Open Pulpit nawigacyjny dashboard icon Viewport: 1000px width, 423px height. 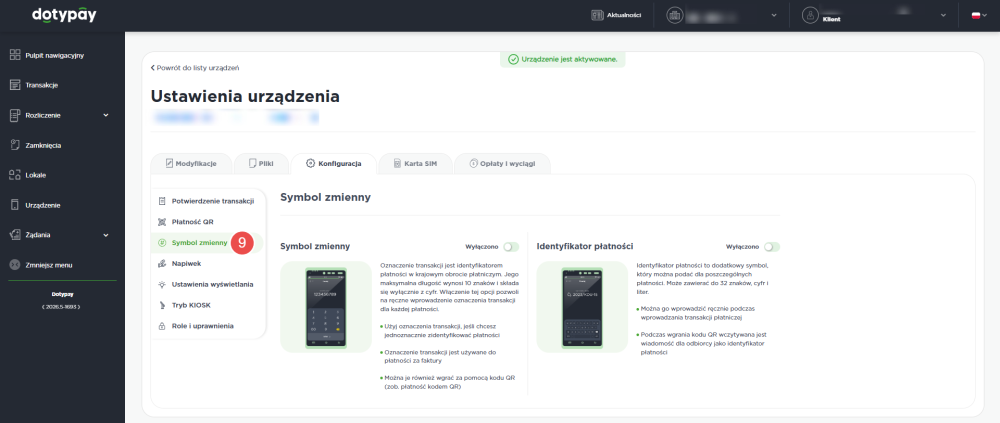point(16,55)
